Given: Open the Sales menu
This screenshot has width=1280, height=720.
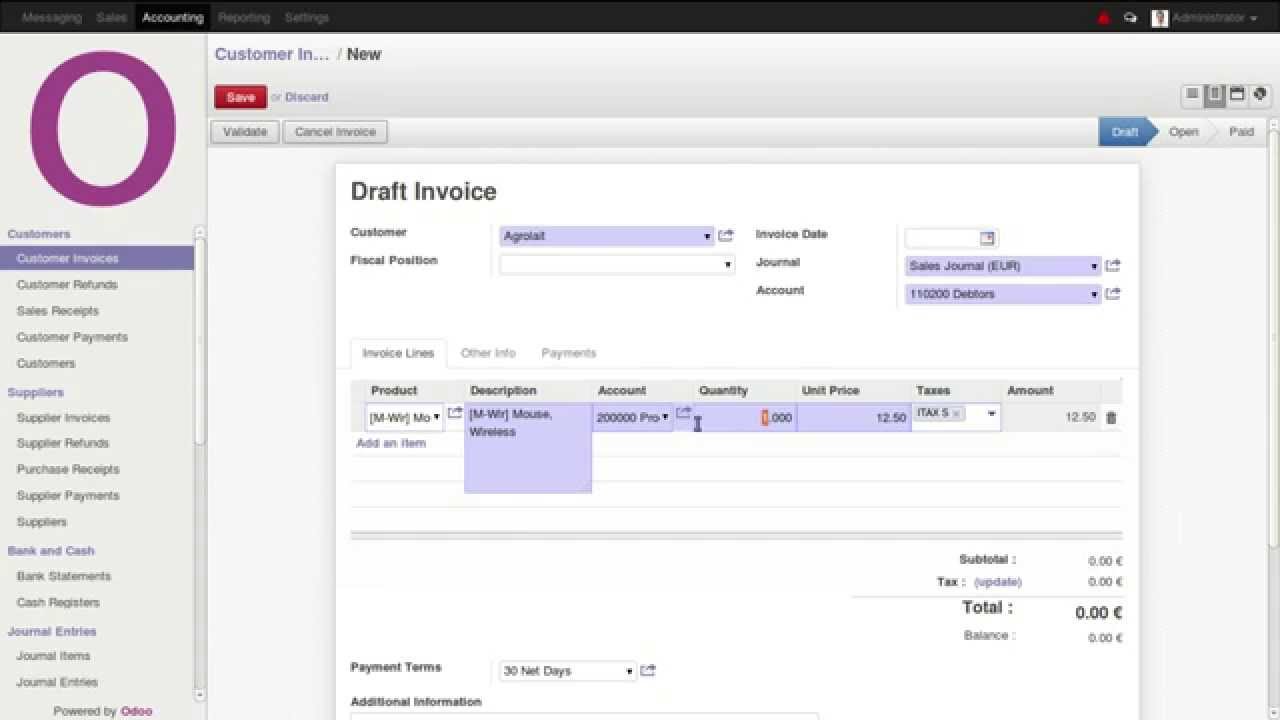Looking at the screenshot, I should [112, 18].
